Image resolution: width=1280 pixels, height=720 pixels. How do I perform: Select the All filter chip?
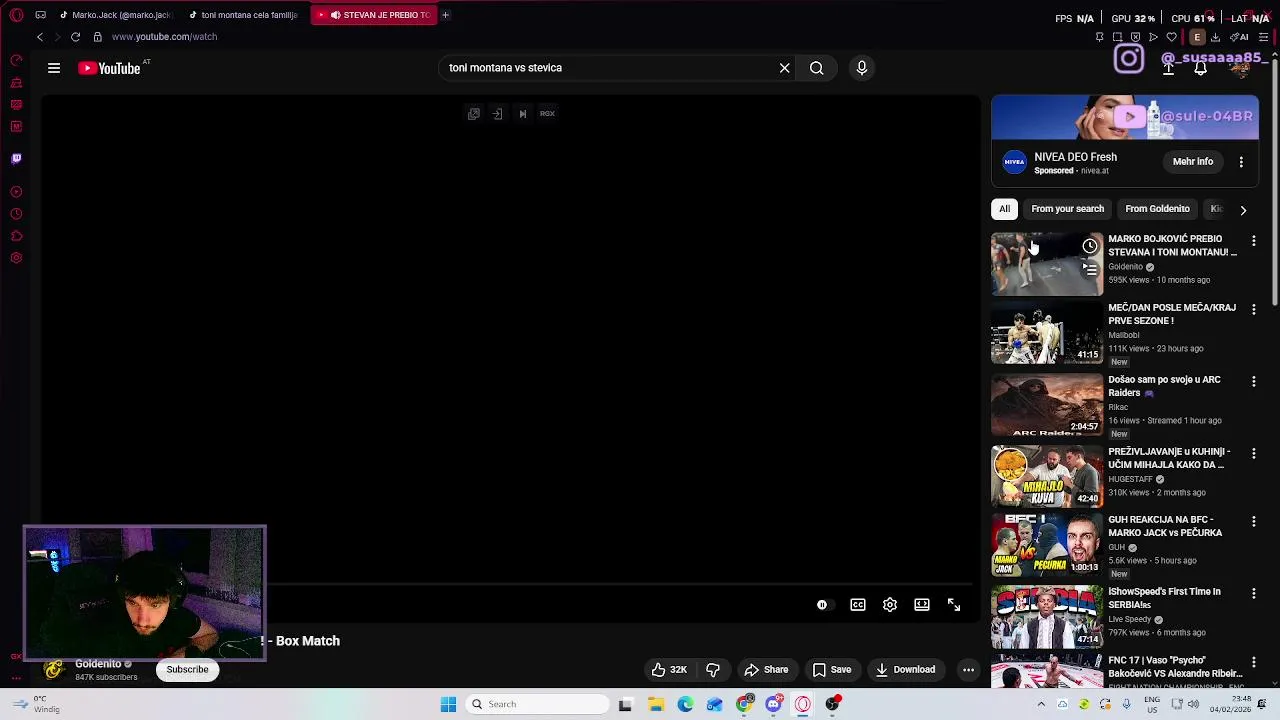pyautogui.click(x=1004, y=209)
